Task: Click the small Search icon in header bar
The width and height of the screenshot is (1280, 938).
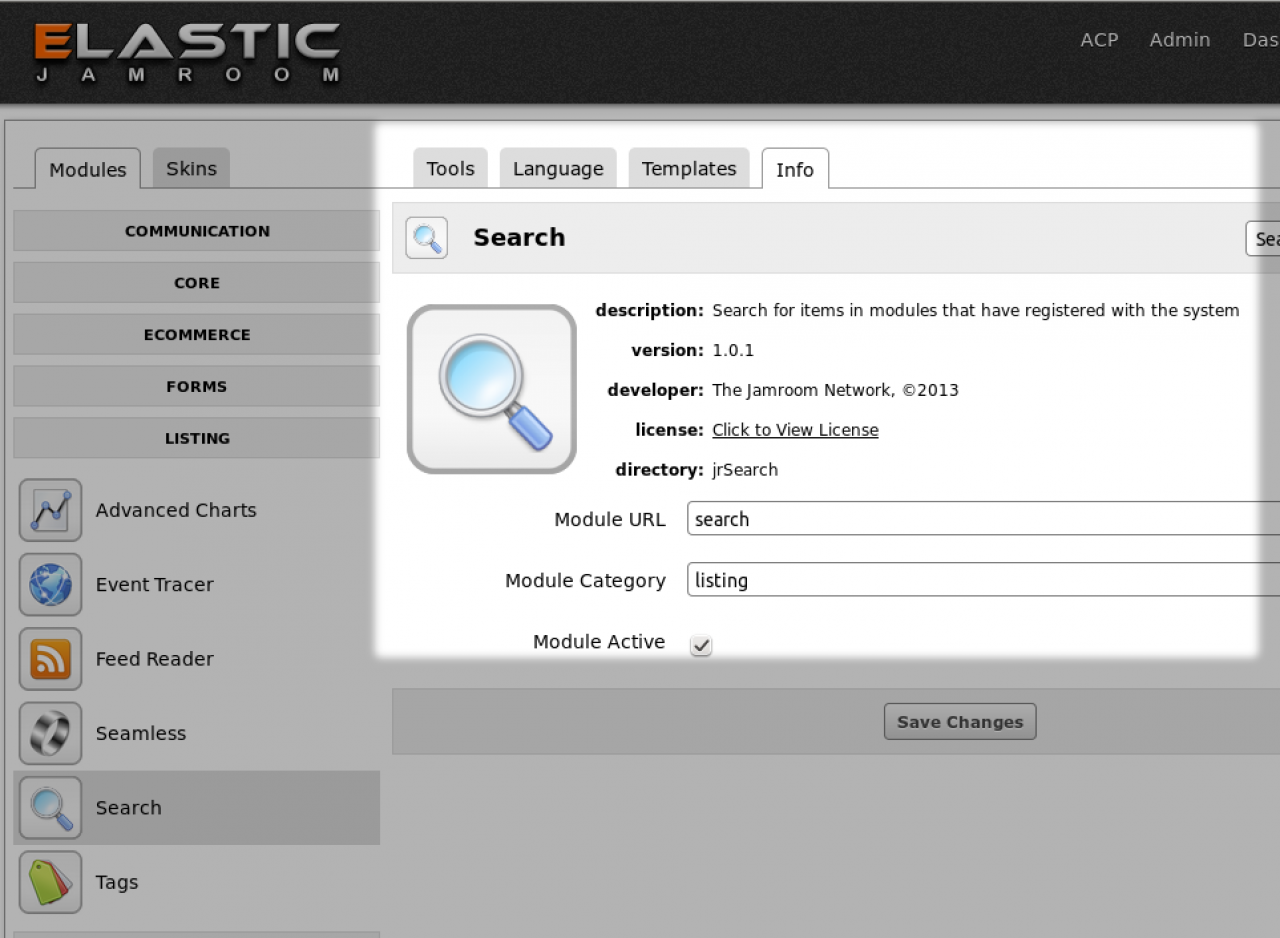Action: coord(427,238)
